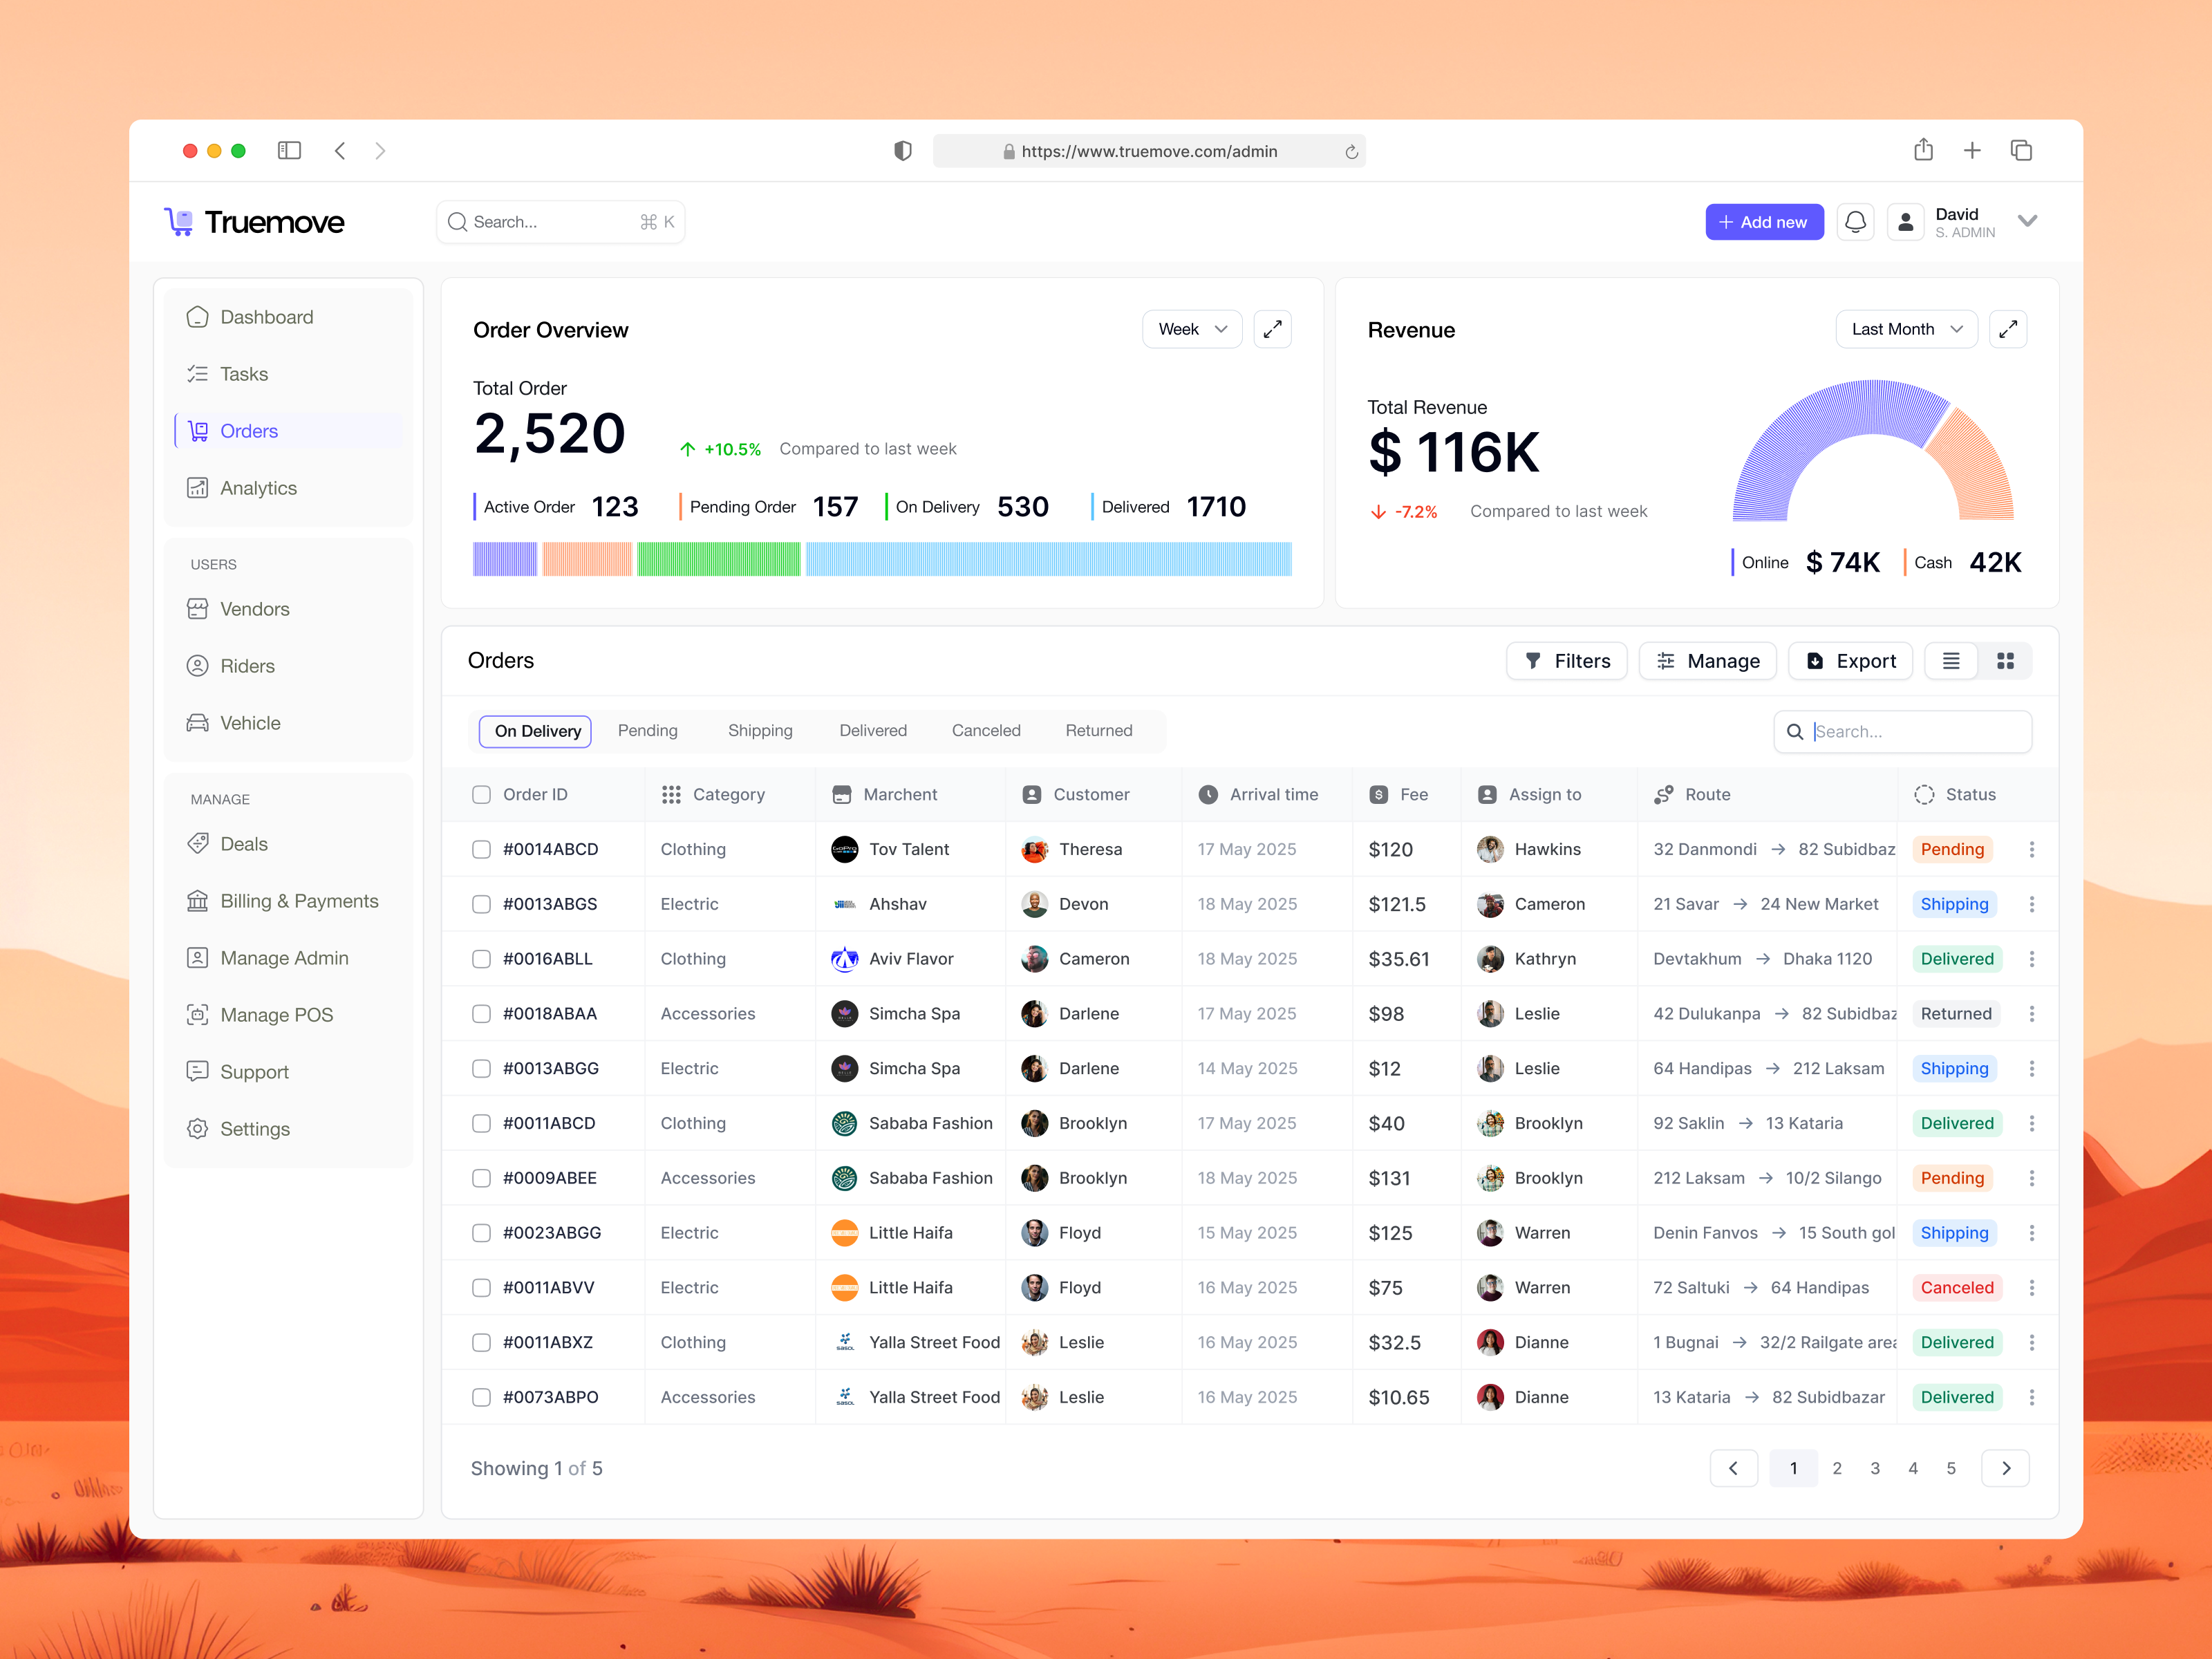
Task: Select the checkbox next to order #0023ABGG
Action: click(x=481, y=1232)
